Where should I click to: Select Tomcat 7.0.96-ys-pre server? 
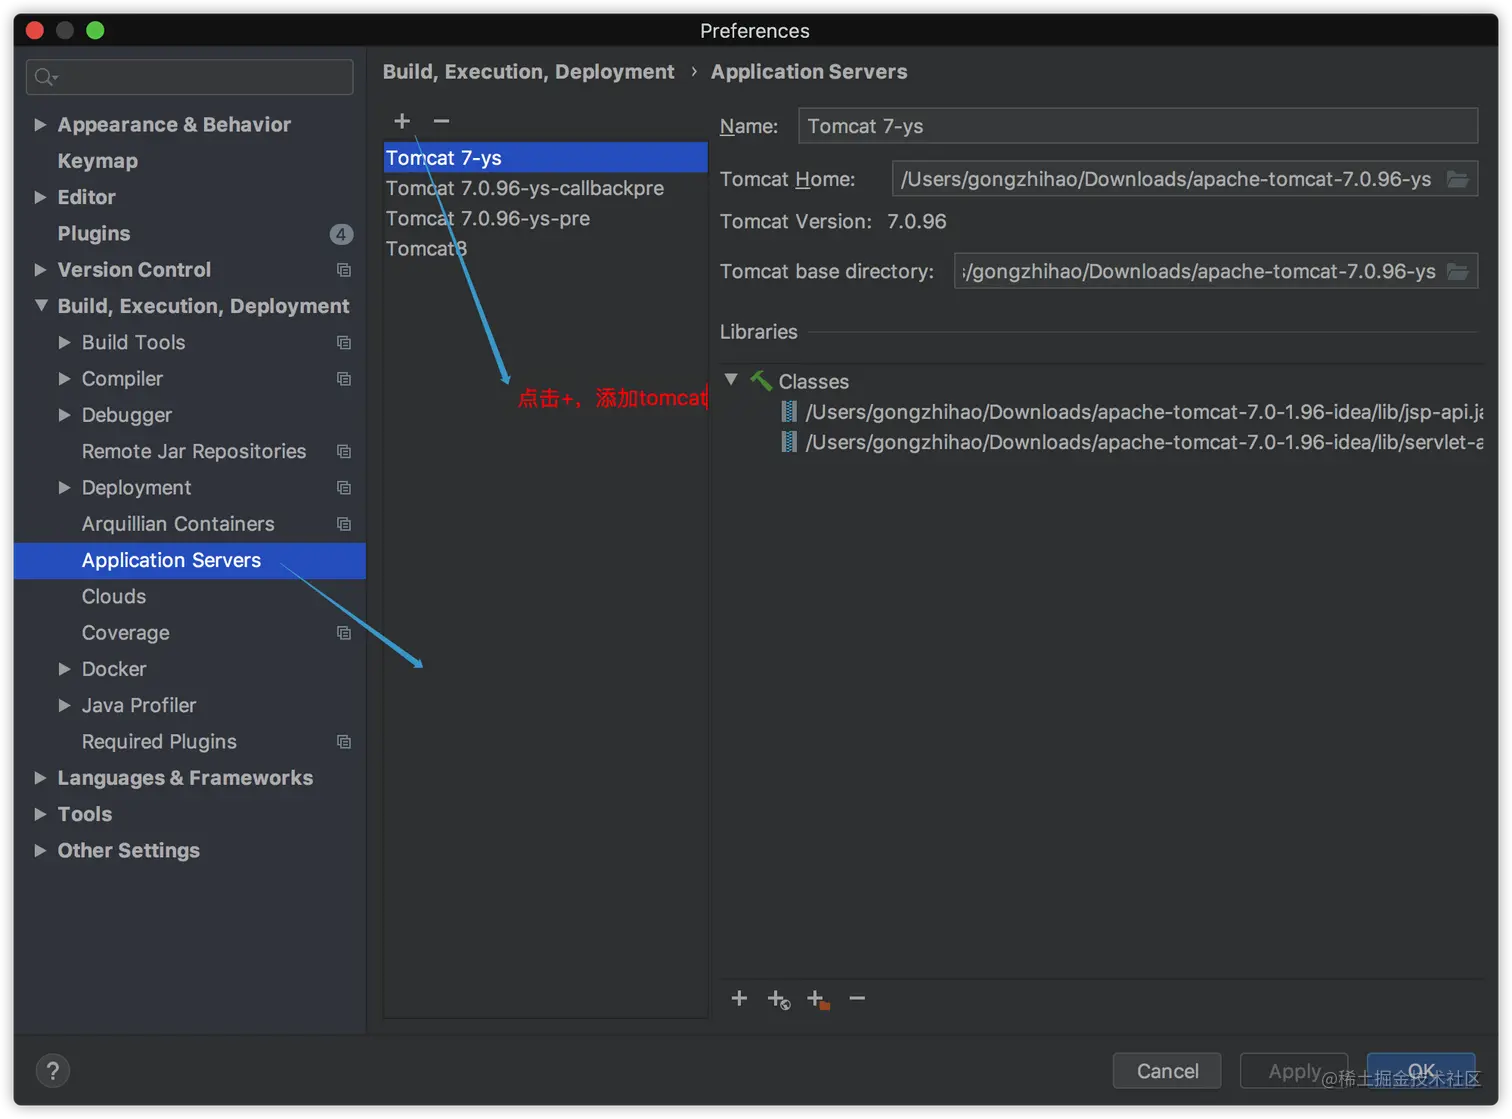(545, 218)
